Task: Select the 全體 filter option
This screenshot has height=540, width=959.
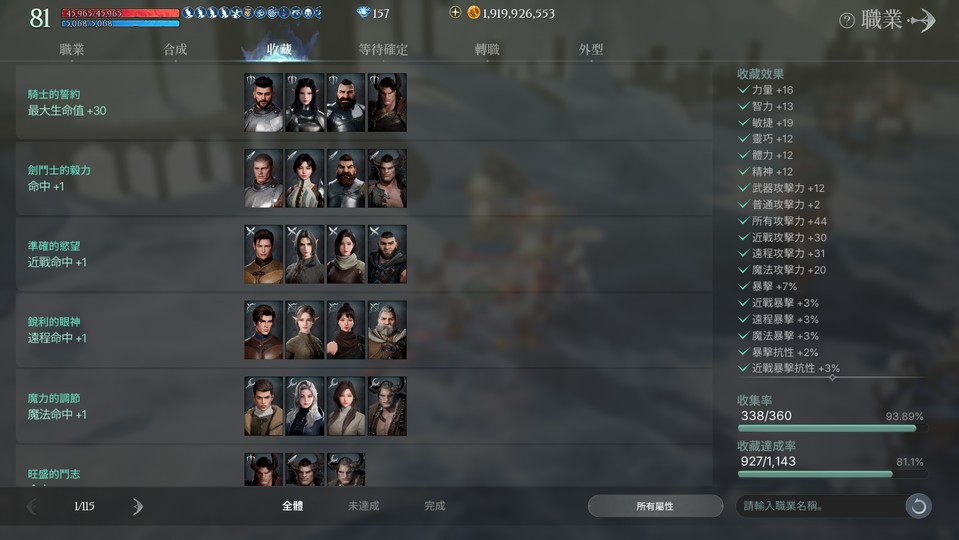Action: 292,506
